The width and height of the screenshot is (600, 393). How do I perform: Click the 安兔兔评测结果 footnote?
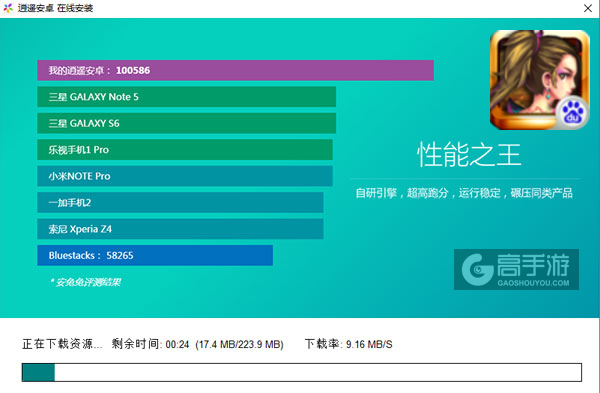[86, 282]
